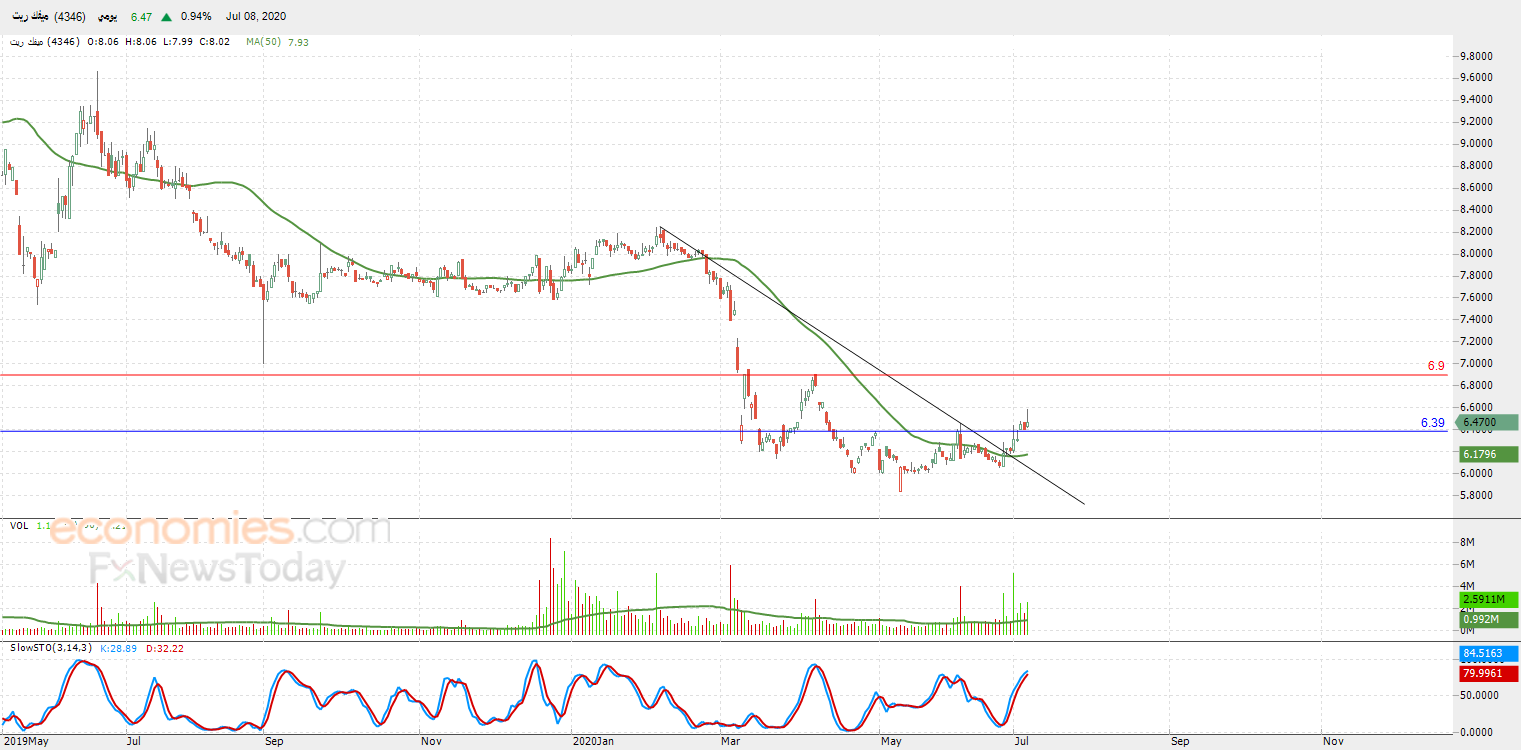Click the 8.0000 price axis label
This screenshot has height=750, width=1521.
(1478, 253)
